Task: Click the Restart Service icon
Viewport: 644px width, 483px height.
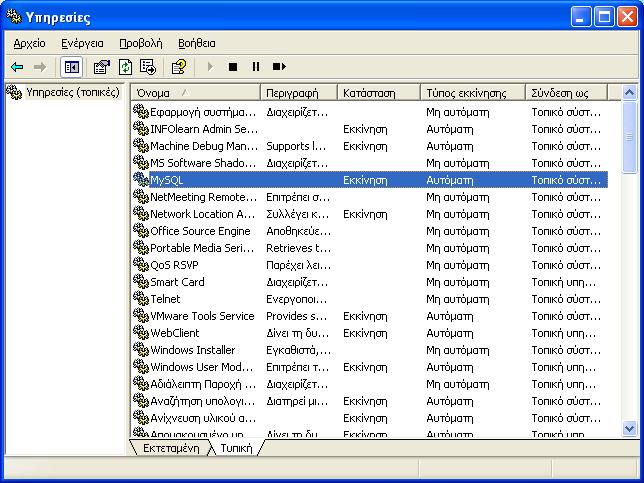Action: 279,67
